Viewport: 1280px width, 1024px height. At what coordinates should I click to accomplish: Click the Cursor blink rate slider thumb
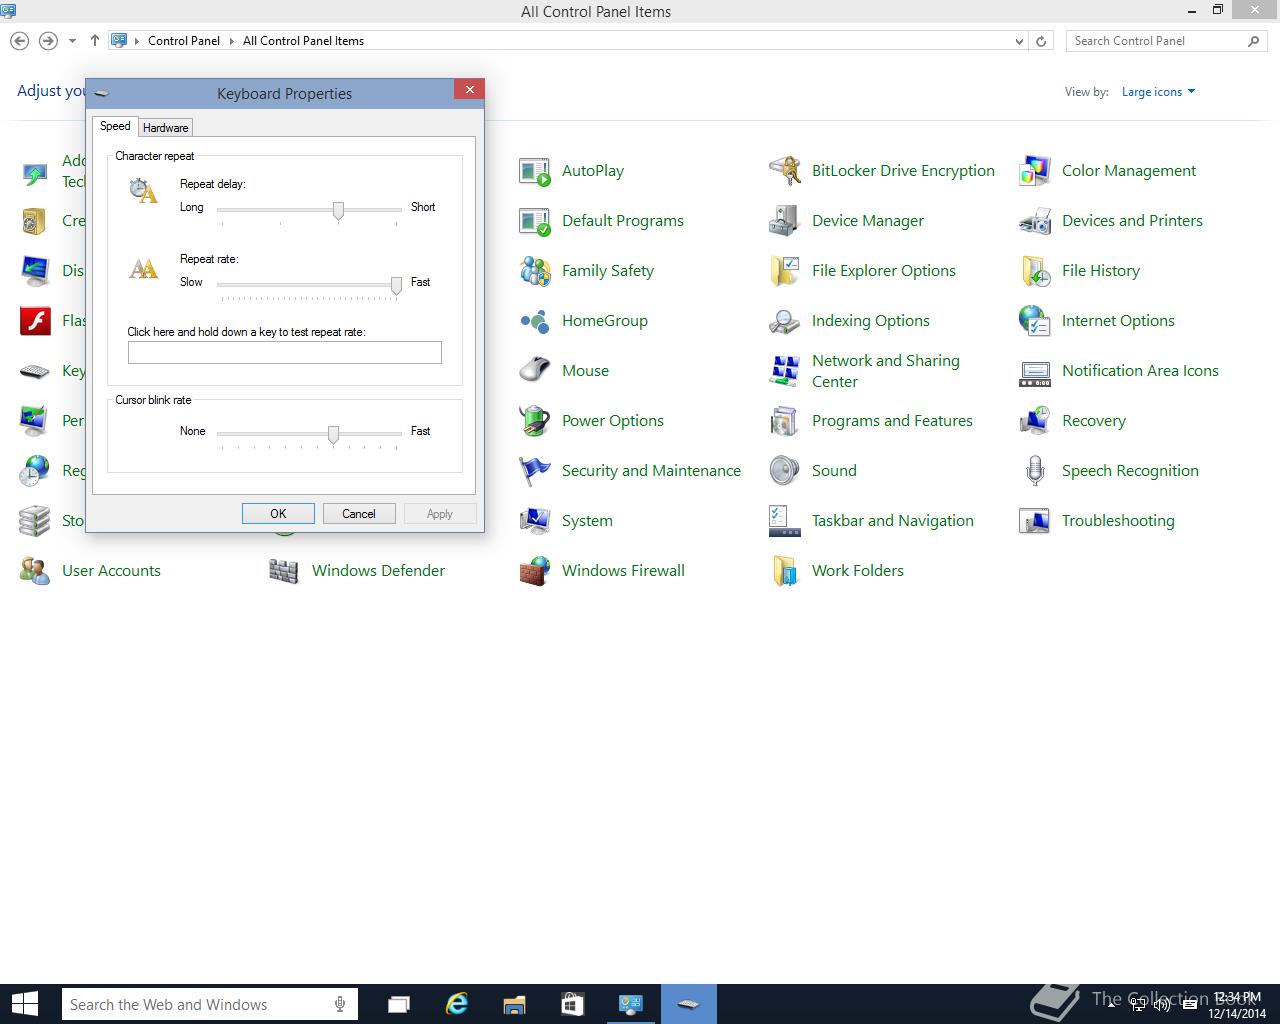[x=333, y=434]
